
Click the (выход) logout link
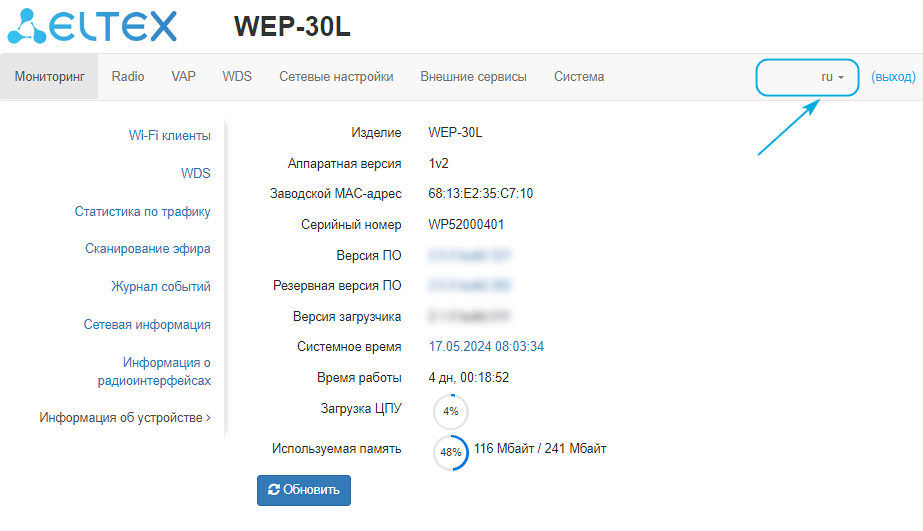(893, 77)
